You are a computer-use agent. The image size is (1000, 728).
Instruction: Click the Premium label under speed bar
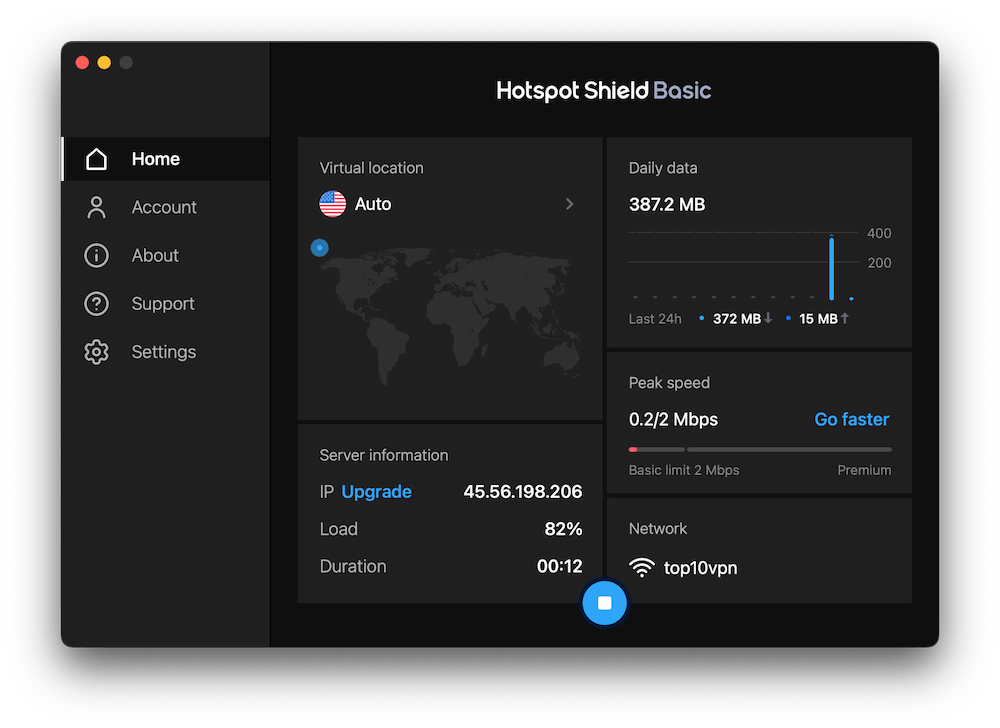point(864,470)
